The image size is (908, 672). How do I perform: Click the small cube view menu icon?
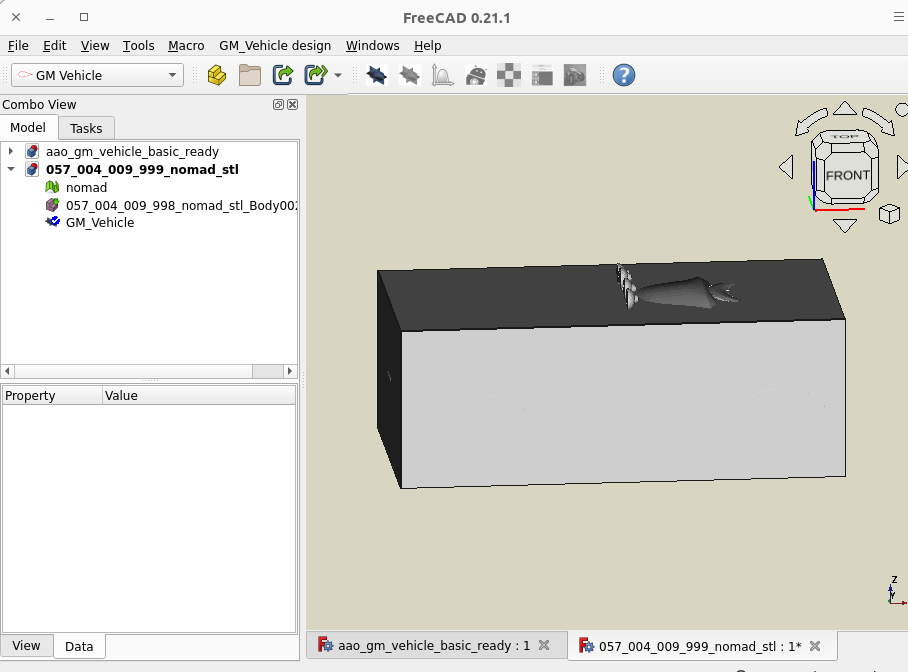tap(888, 214)
